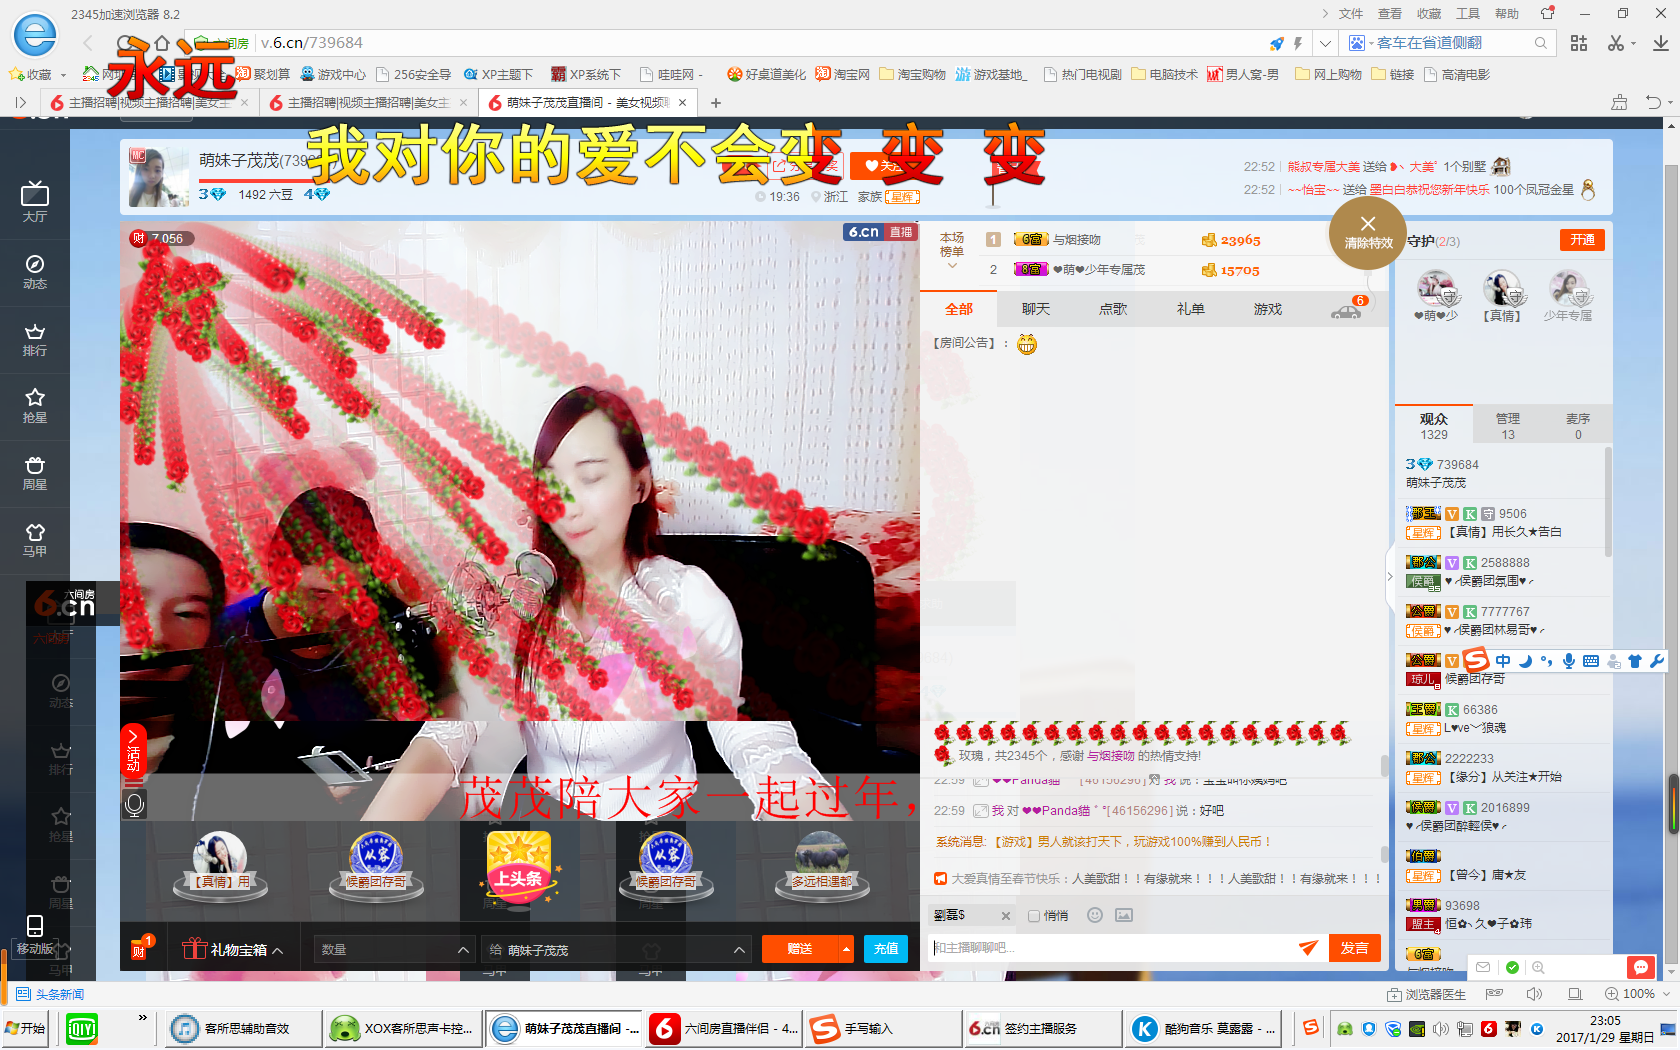Toggle browser sound speaker icon in status bar
The image size is (1680, 1050).
1534,994
